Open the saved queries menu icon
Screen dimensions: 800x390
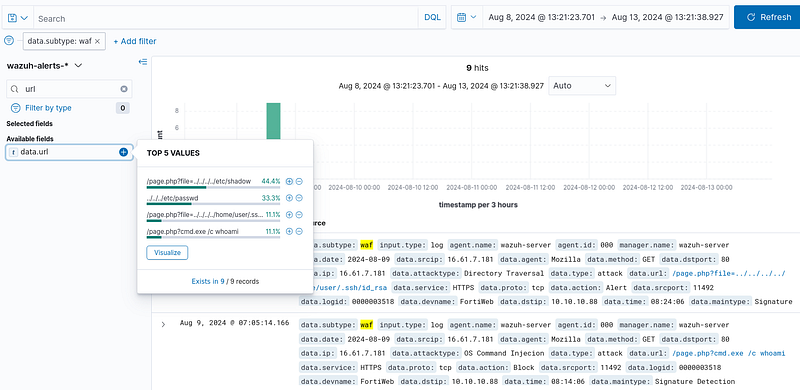click(17, 18)
